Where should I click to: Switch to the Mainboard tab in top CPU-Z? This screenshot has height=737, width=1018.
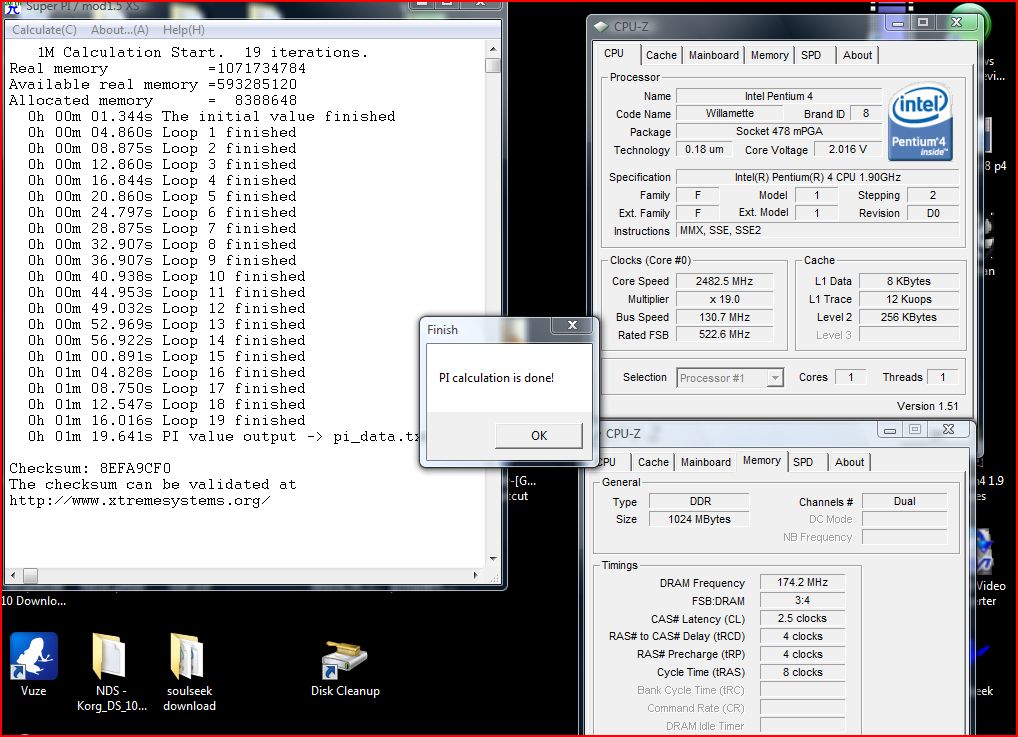[714, 55]
